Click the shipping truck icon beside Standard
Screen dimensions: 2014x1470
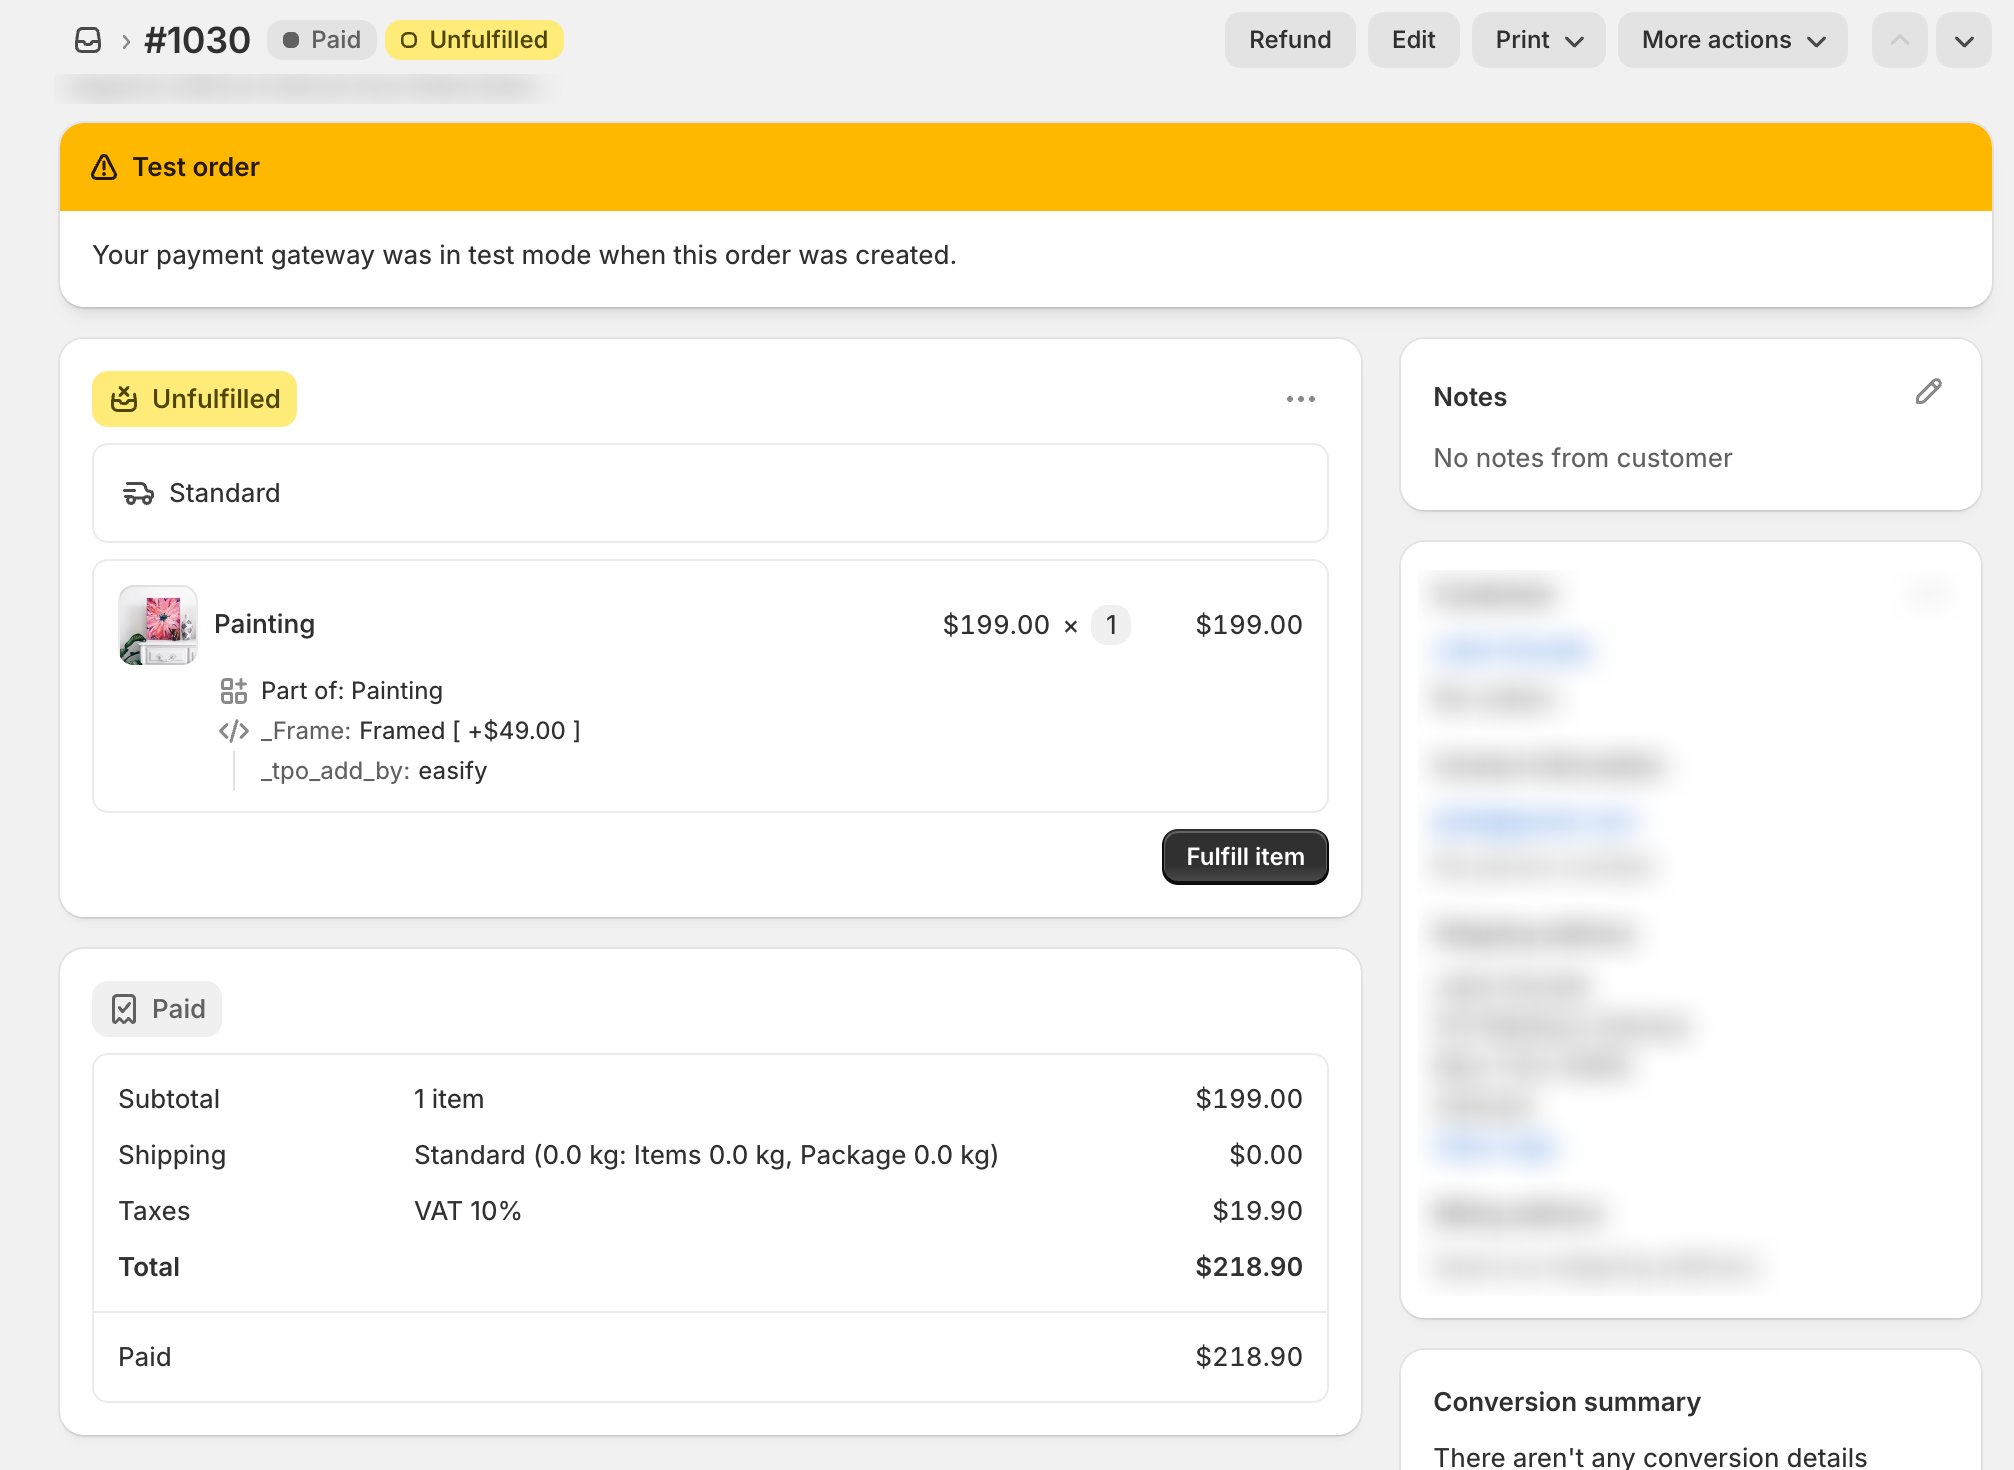[x=138, y=492]
